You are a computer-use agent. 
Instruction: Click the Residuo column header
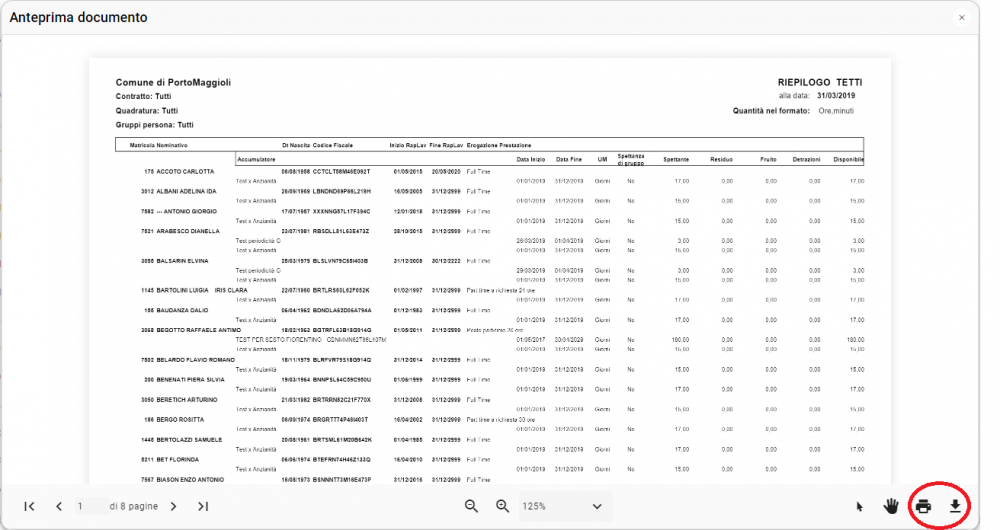pos(721,159)
